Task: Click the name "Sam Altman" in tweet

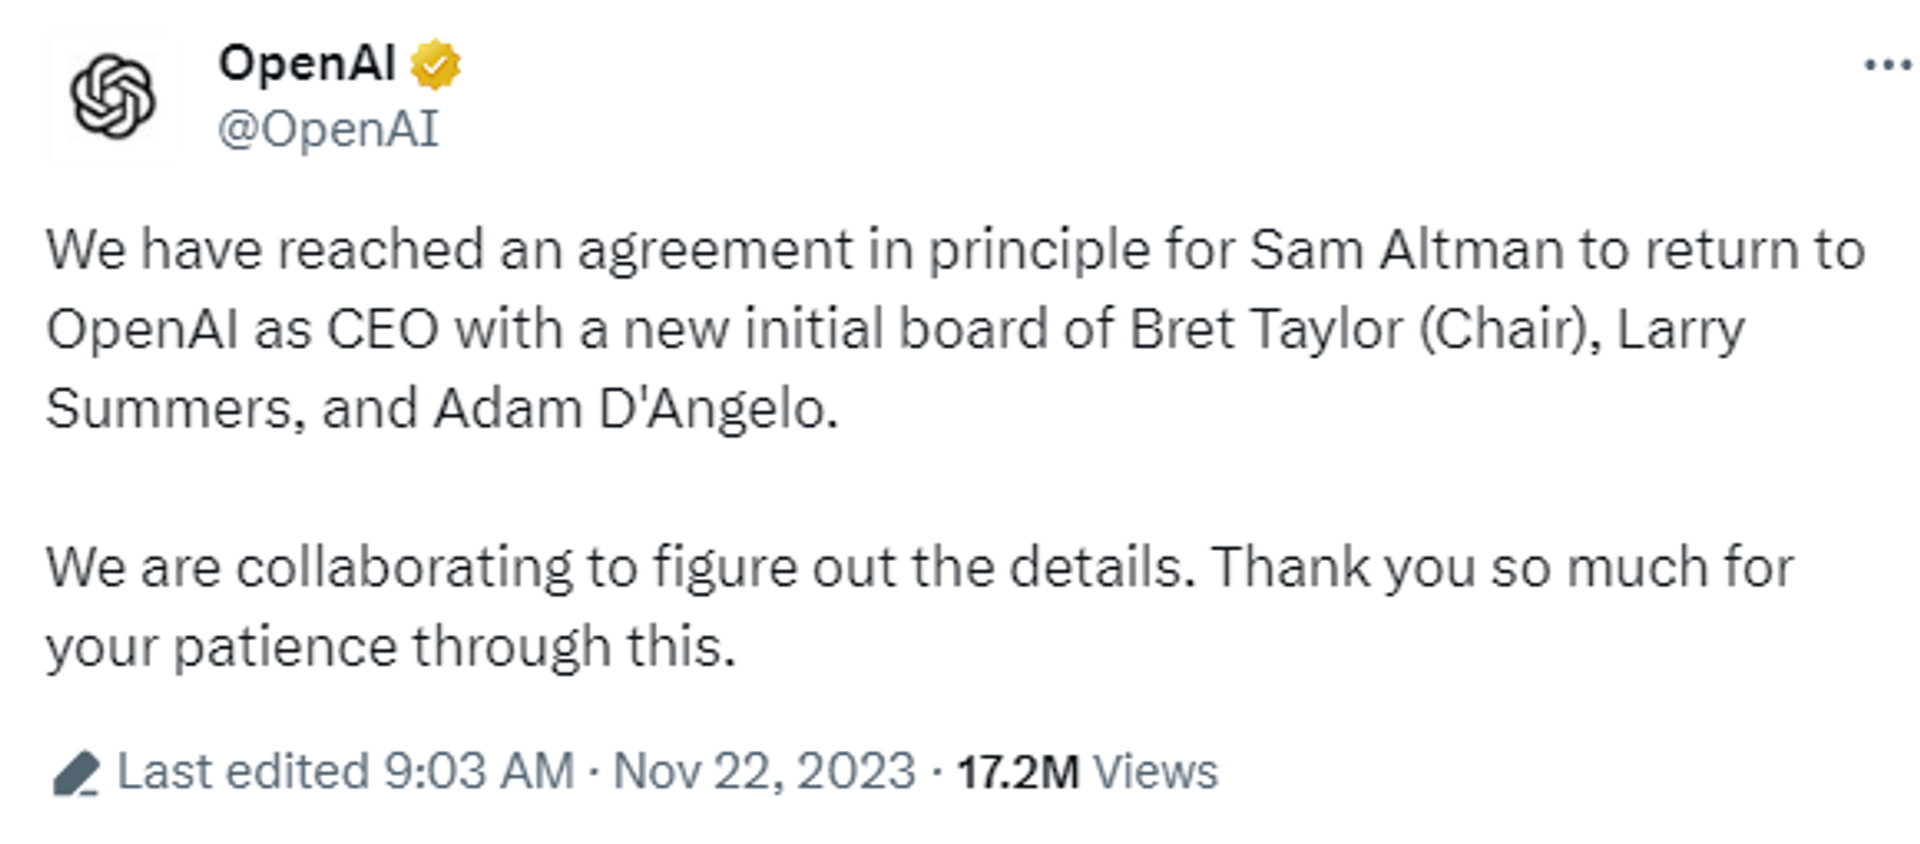Action: [x=1406, y=250]
